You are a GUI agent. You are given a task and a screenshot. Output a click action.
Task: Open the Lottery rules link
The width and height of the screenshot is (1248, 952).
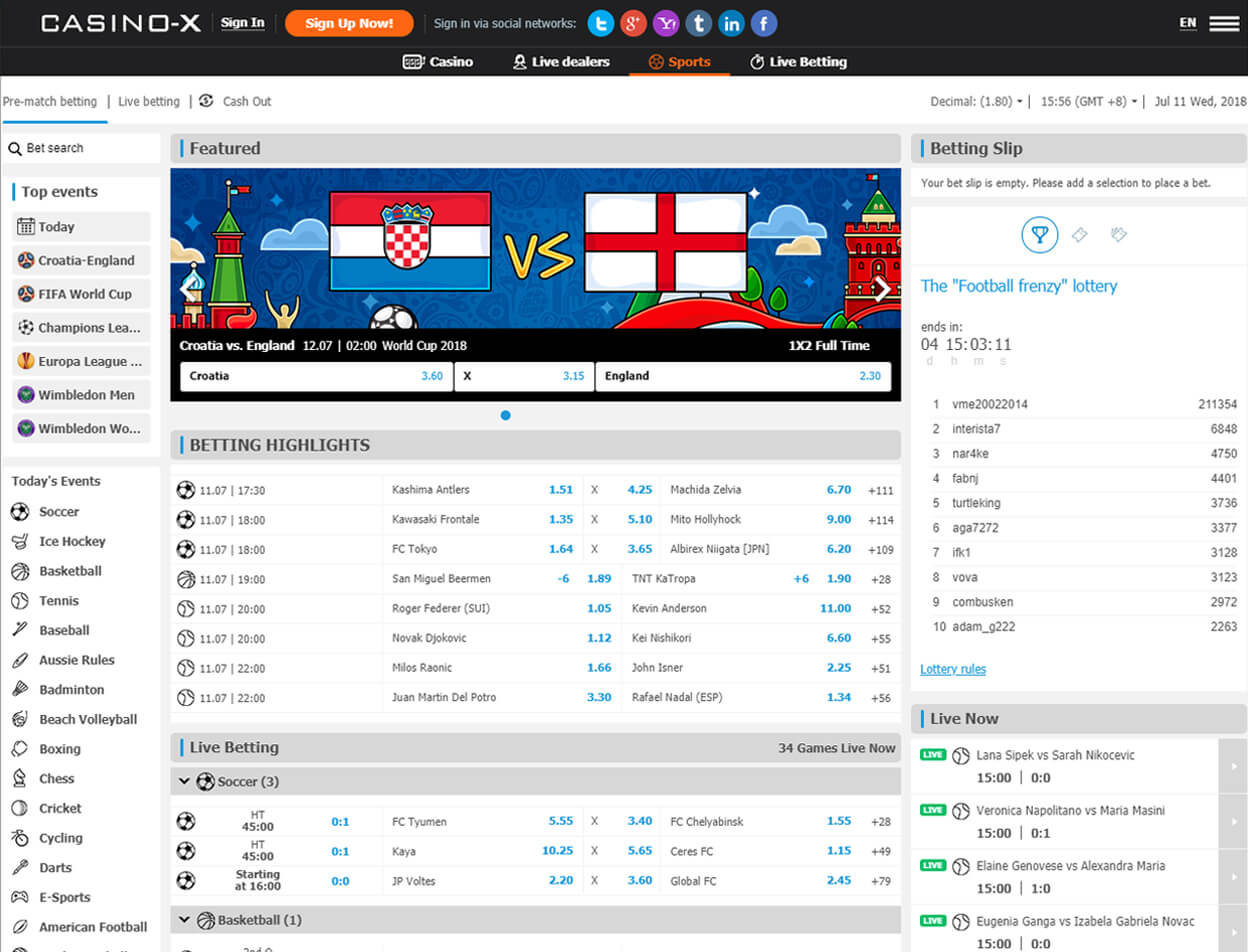[953, 669]
